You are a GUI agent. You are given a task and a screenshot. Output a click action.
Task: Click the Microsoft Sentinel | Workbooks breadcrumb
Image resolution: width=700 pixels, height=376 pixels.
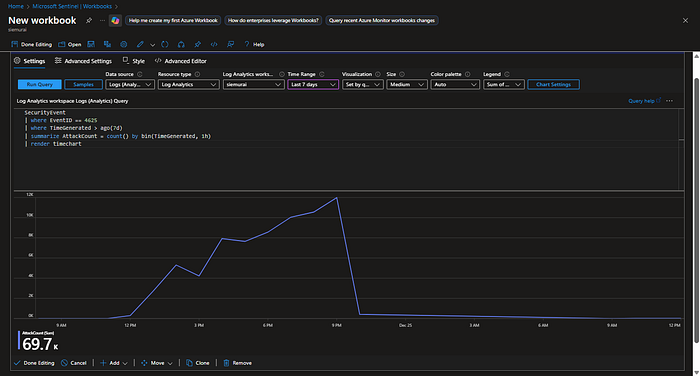(72, 6)
